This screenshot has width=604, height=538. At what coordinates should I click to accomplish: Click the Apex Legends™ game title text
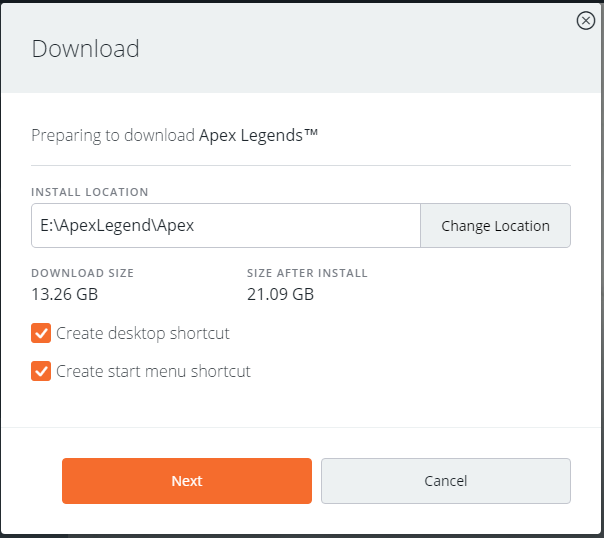pos(258,135)
